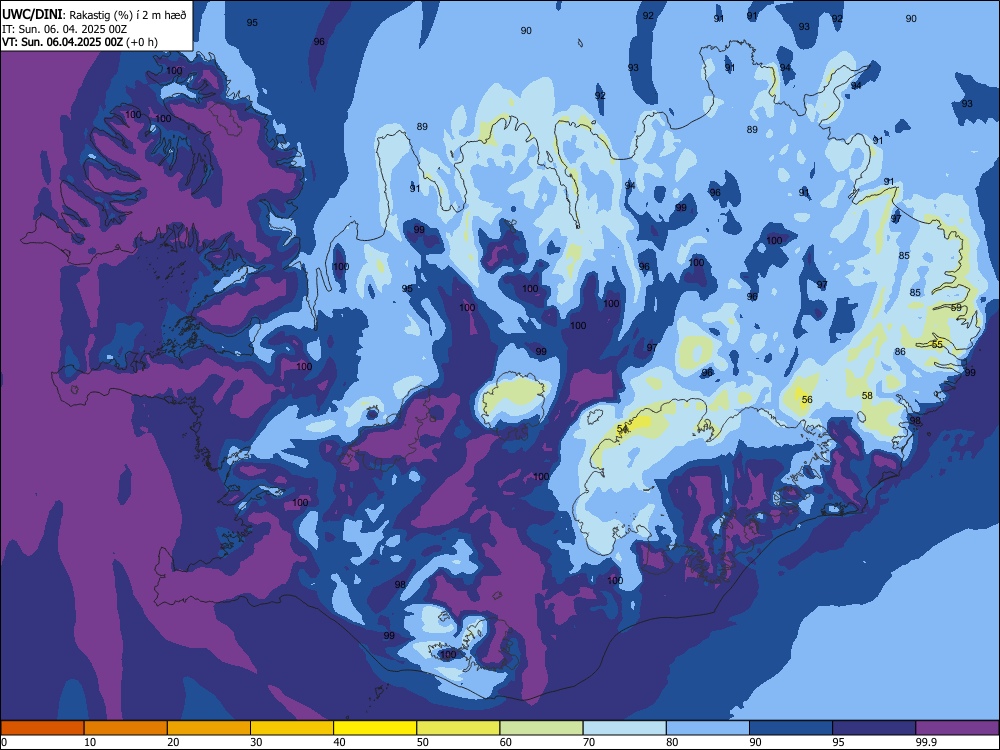The image size is (1000, 750).
Task: Click the orange 10–20 legend swatch
Action: pos(126,728)
